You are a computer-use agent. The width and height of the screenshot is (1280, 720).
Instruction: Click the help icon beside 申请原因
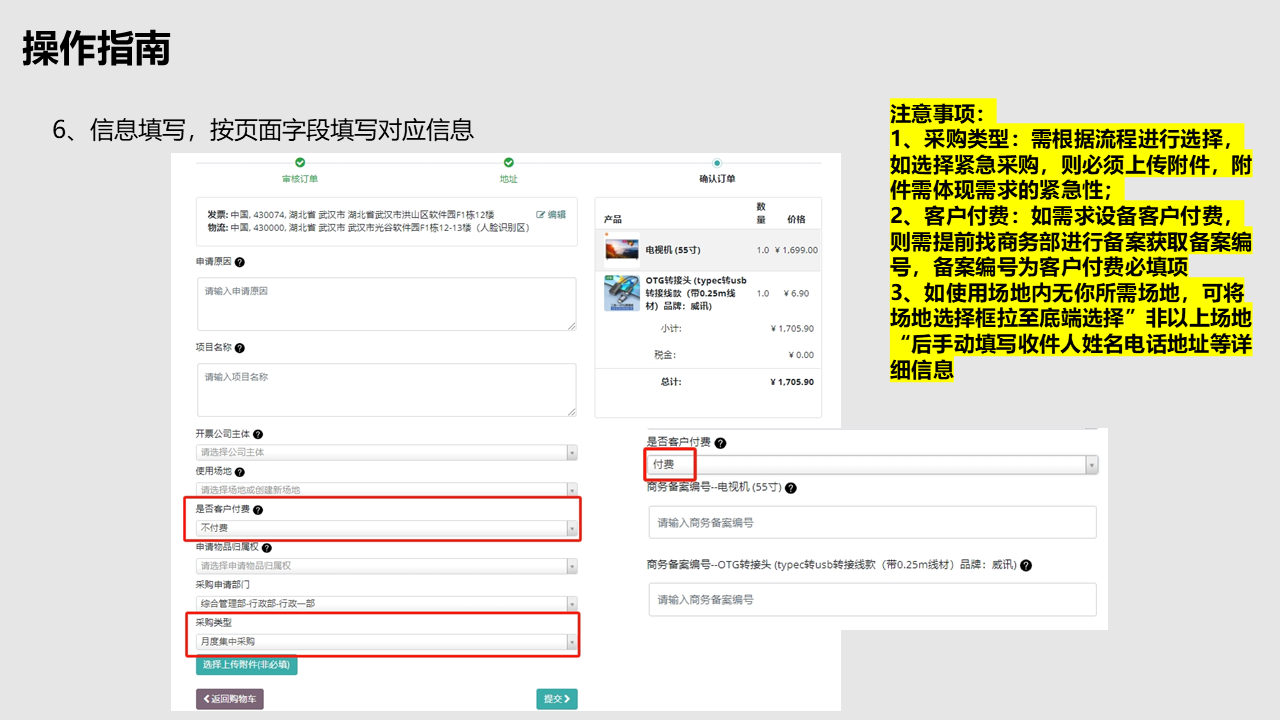click(x=240, y=262)
